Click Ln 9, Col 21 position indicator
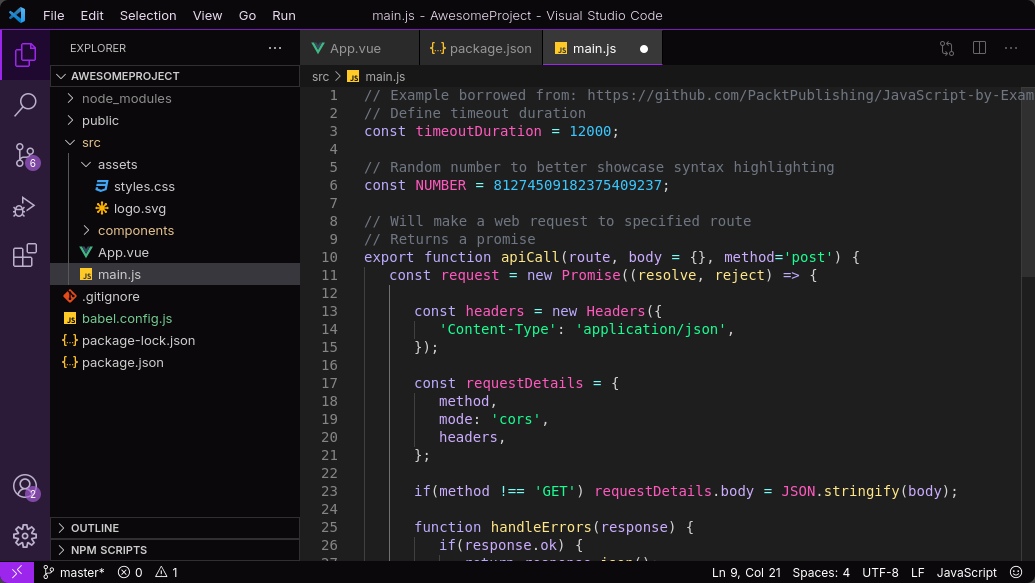Viewport: 1035px width, 583px height. pos(746,572)
